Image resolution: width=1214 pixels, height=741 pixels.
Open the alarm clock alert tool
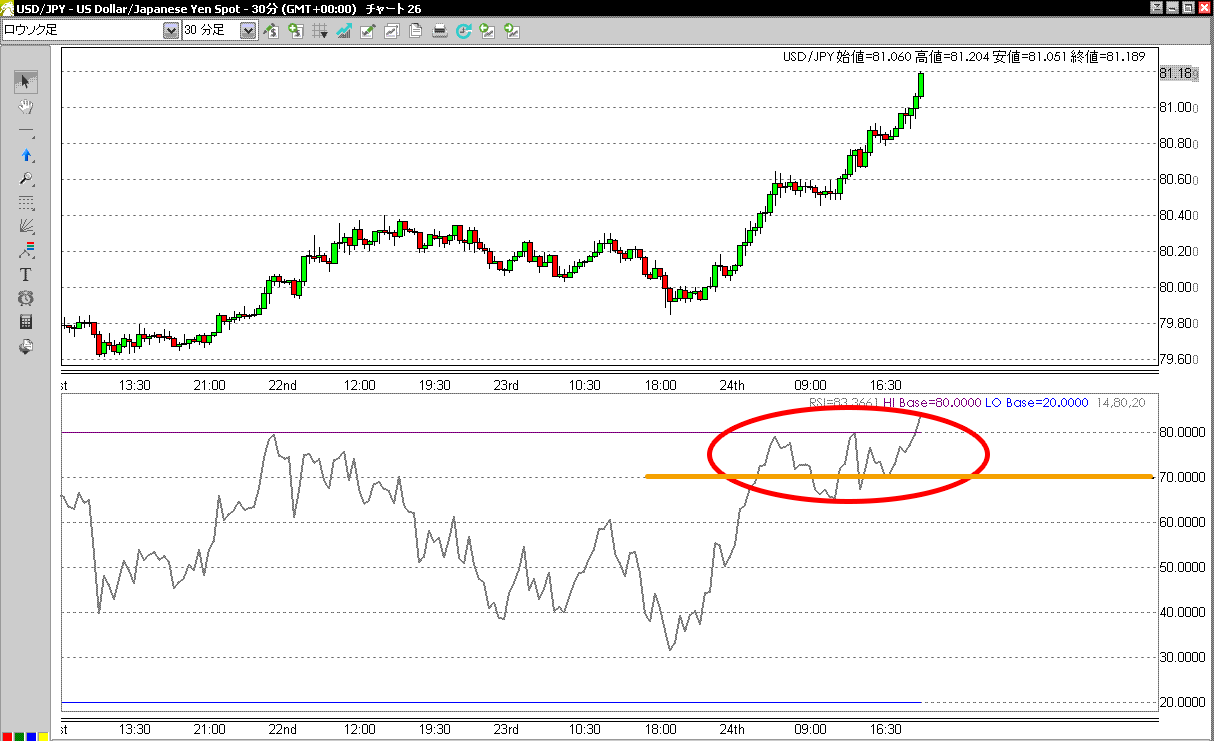pos(26,299)
